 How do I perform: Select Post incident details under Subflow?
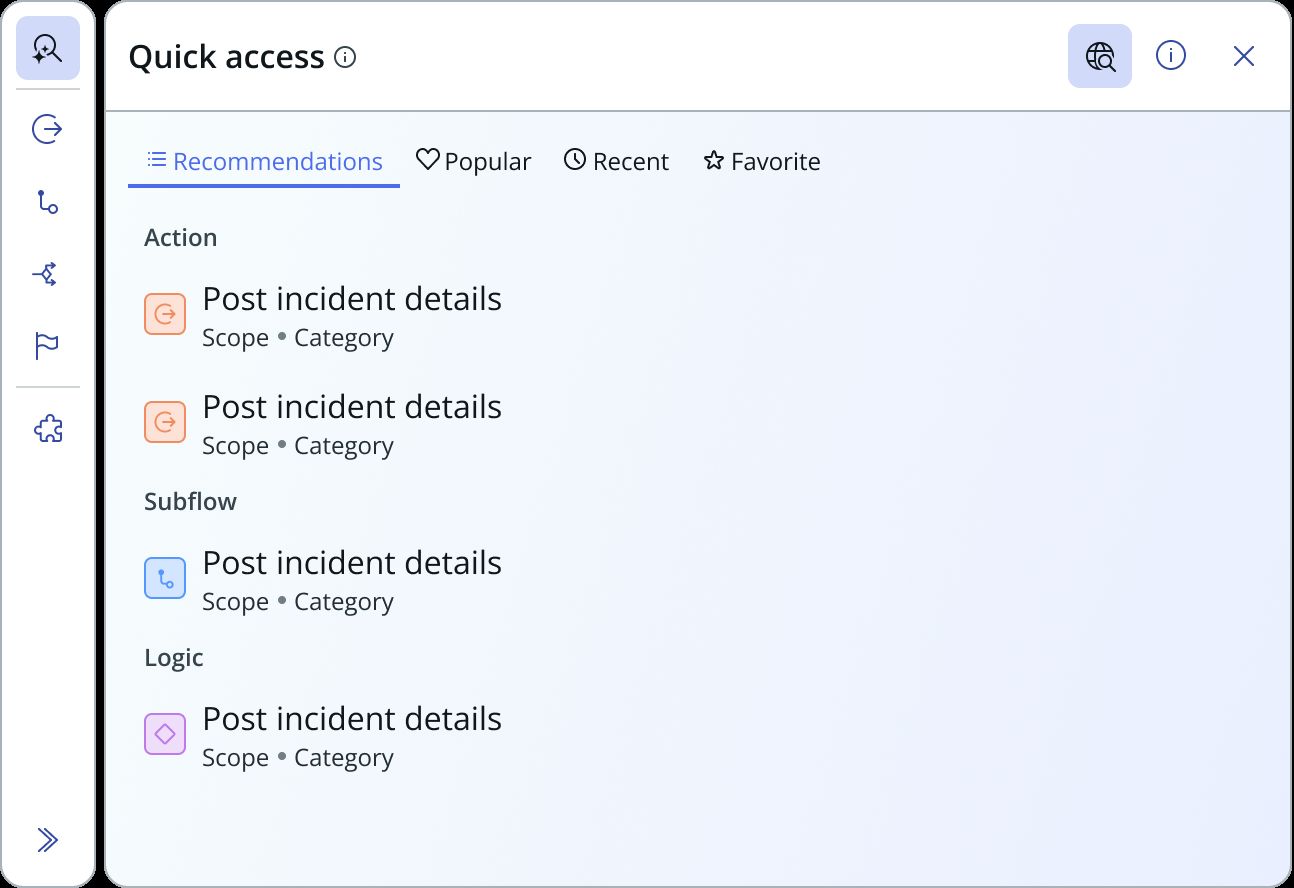tap(352, 563)
